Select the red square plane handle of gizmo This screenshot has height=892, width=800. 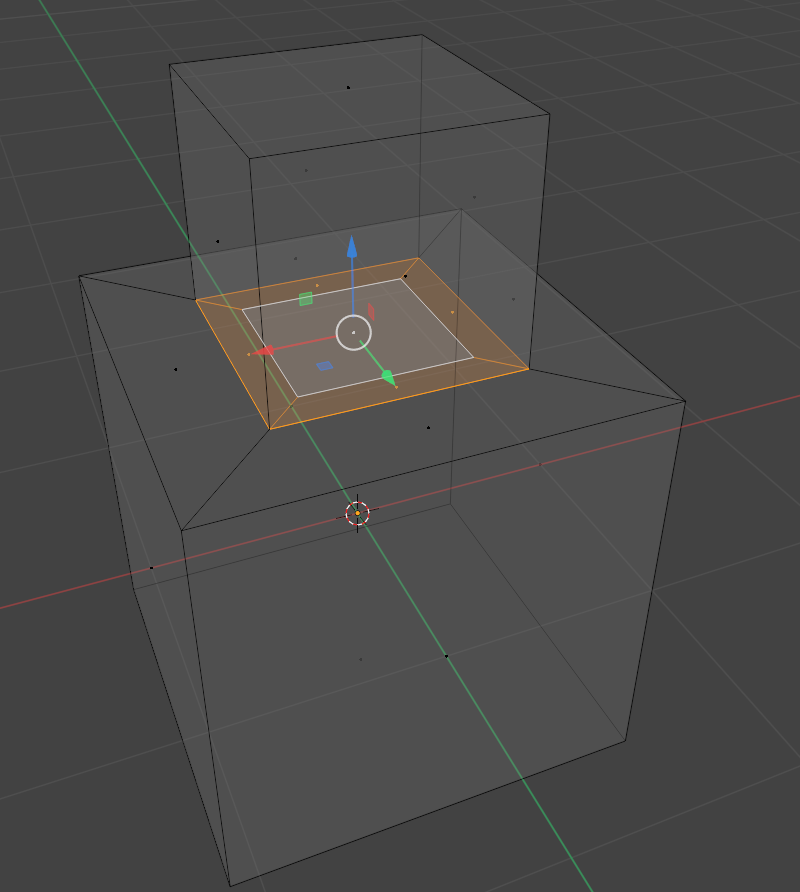pyautogui.click(x=372, y=312)
